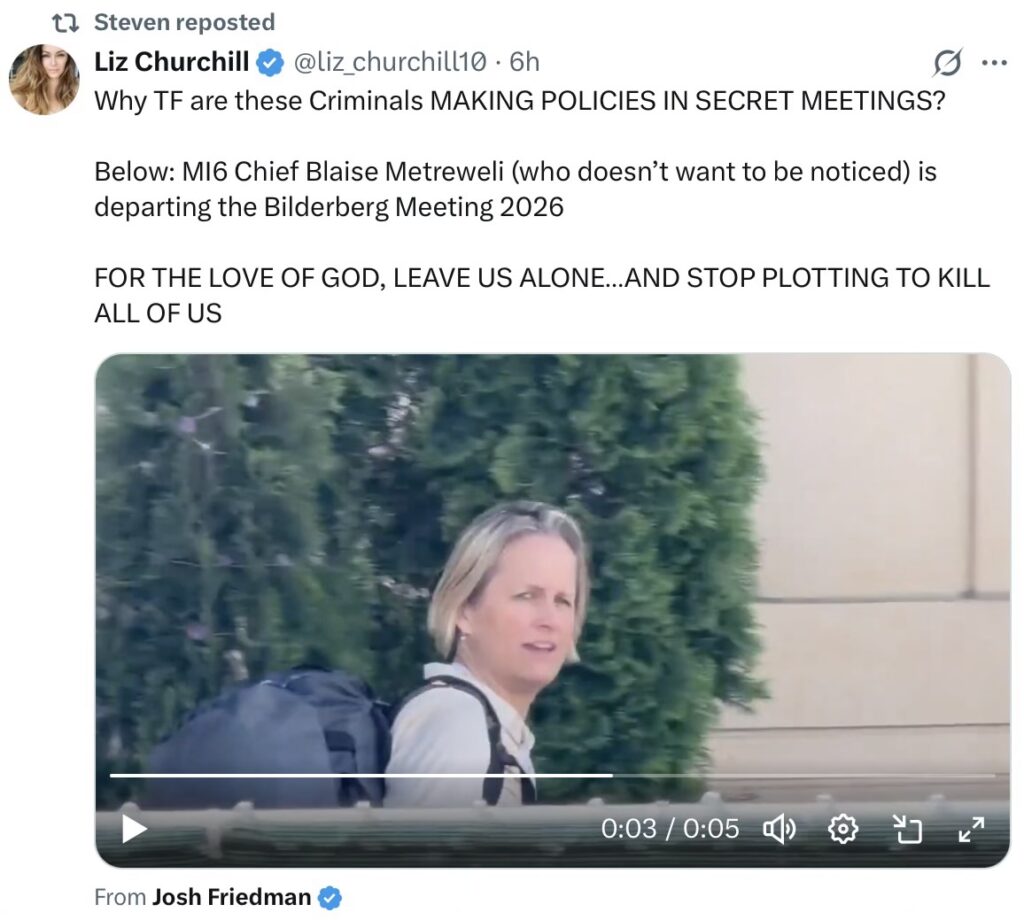
Task: Expand the video to fullscreen
Action: [x=971, y=829]
